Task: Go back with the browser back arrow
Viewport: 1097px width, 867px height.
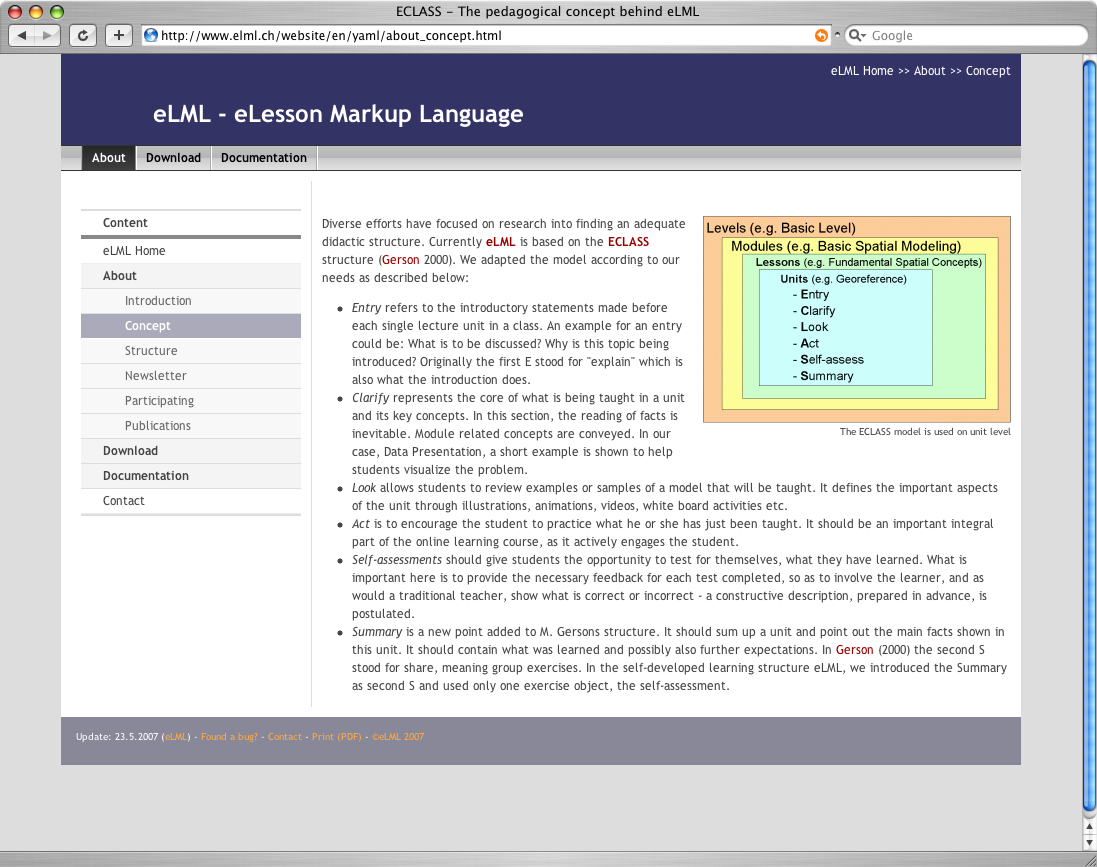Action: pyautogui.click(x=21, y=35)
